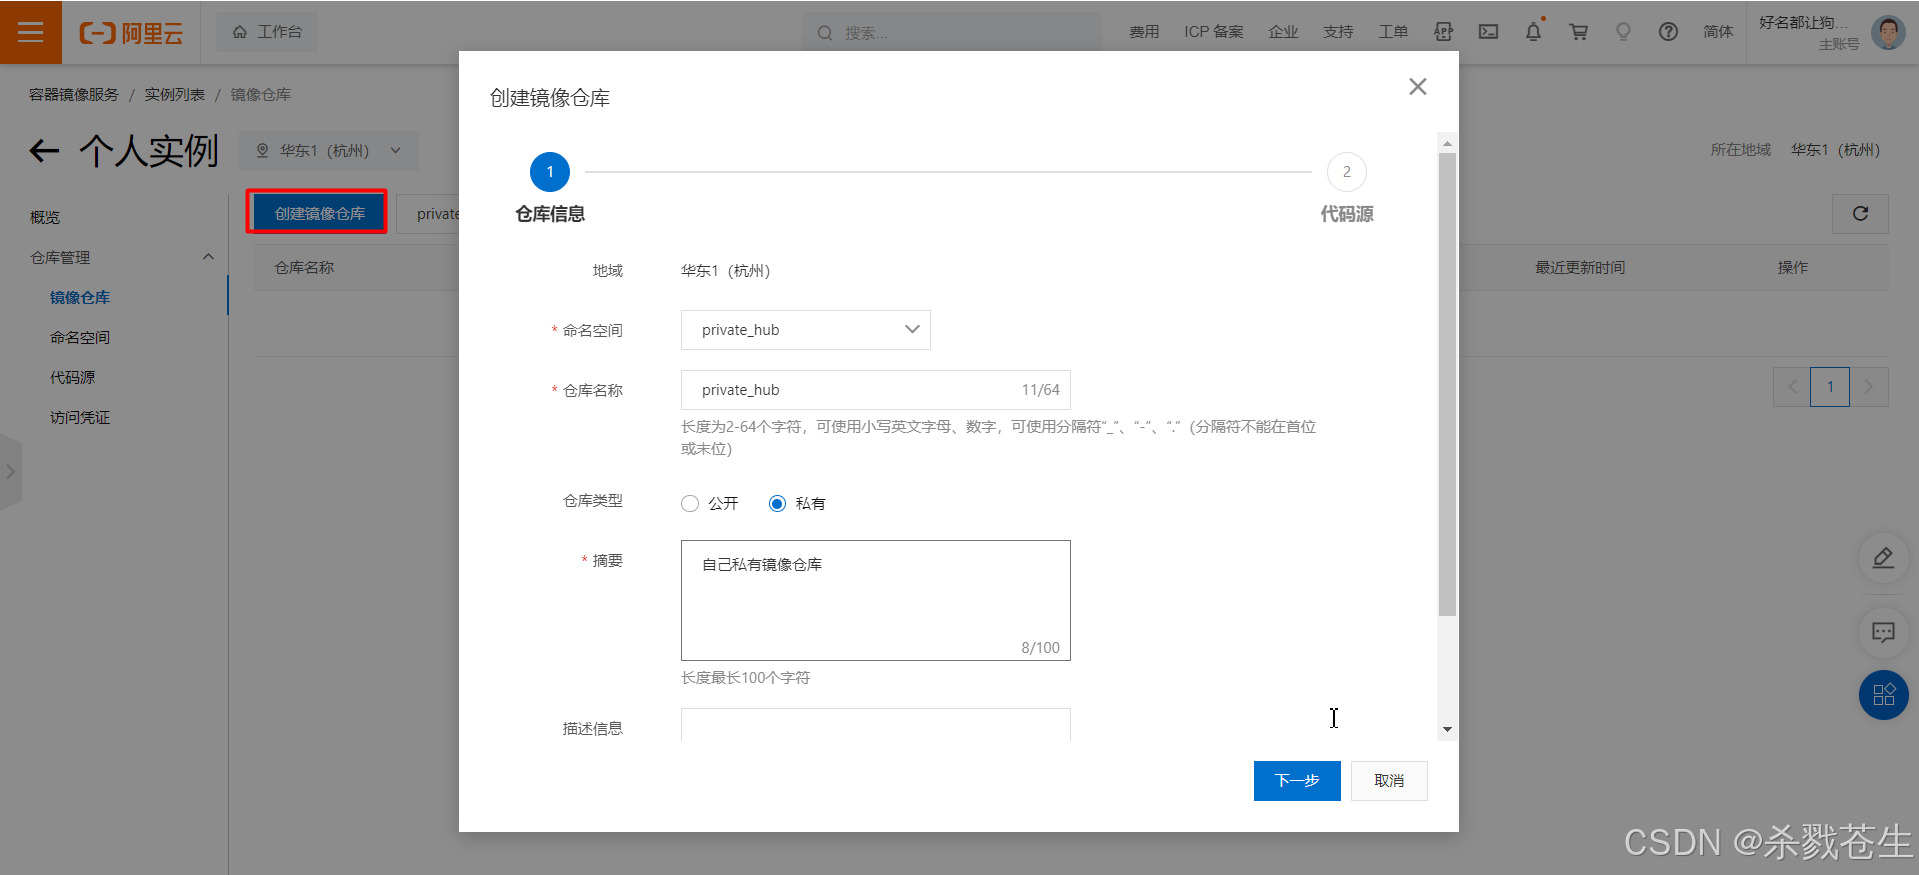The height and width of the screenshot is (875, 1919).
Task: Go to 容器镜像服务 breadcrumb
Action: pyautogui.click(x=74, y=94)
